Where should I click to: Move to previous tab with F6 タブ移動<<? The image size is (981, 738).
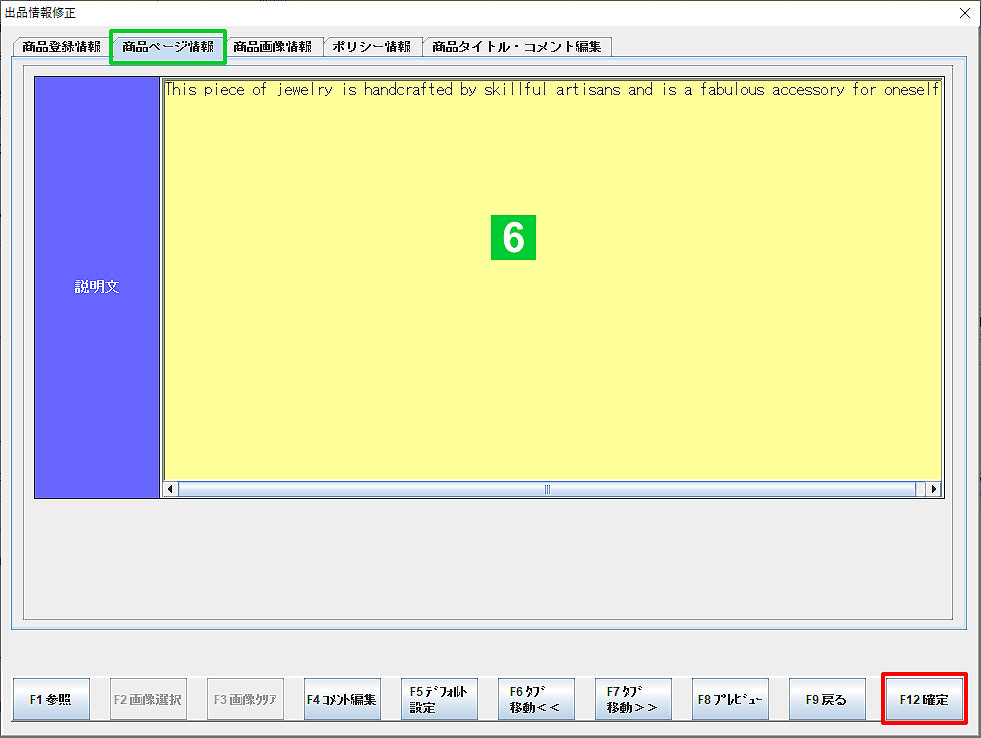tap(536, 699)
